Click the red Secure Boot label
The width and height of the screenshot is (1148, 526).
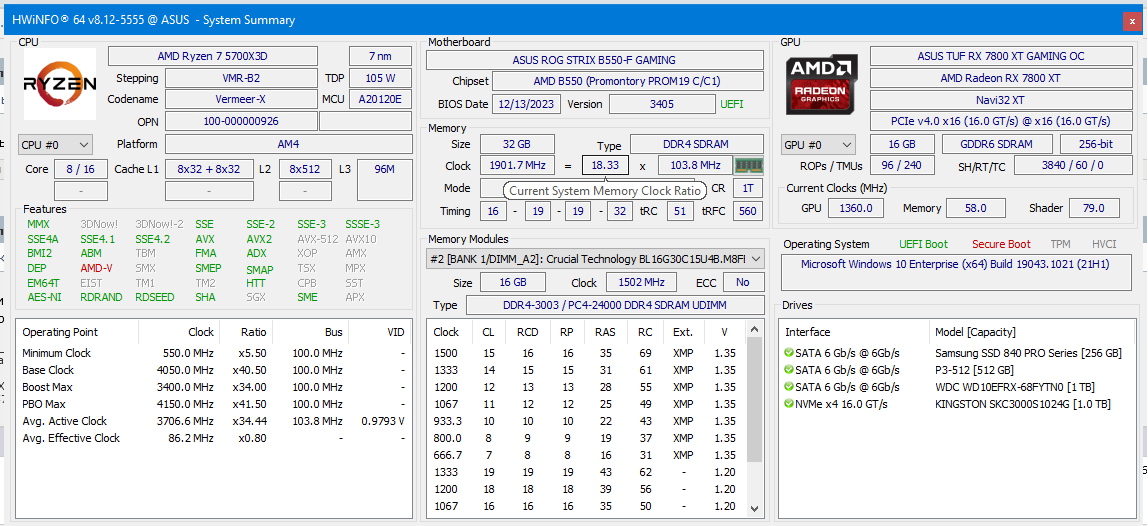click(x=1001, y=245)
